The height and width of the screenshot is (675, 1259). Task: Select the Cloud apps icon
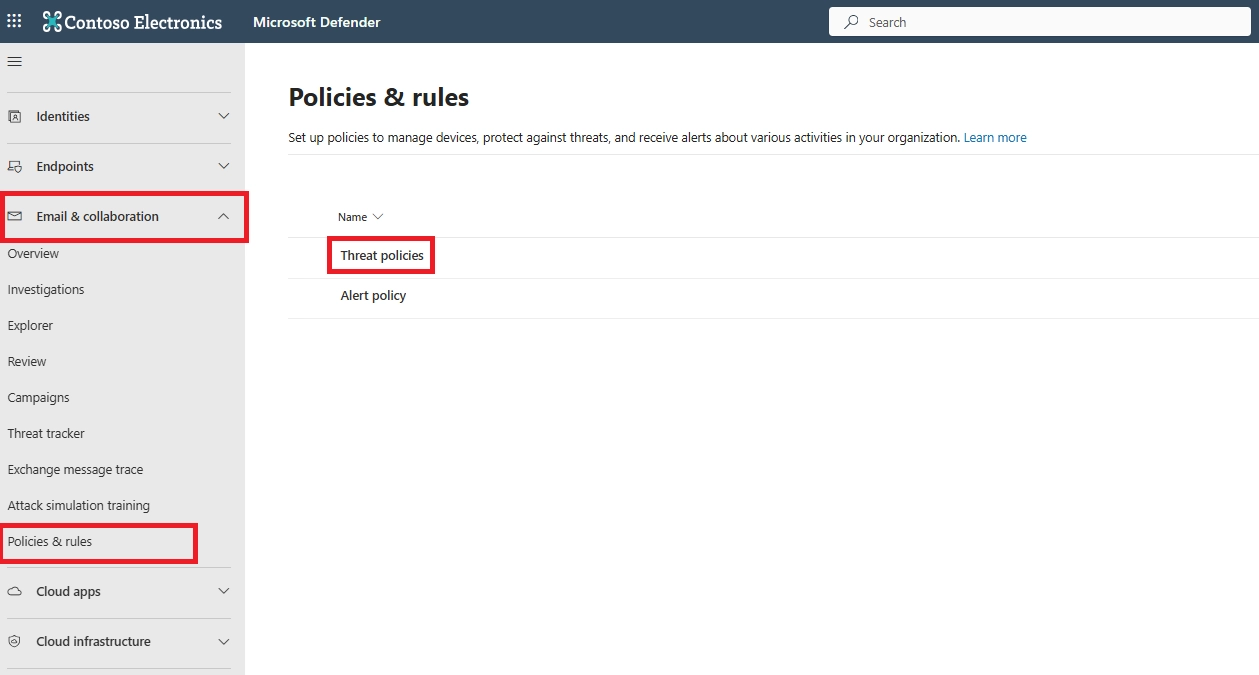pyautogui.click(x=15, y=591)
